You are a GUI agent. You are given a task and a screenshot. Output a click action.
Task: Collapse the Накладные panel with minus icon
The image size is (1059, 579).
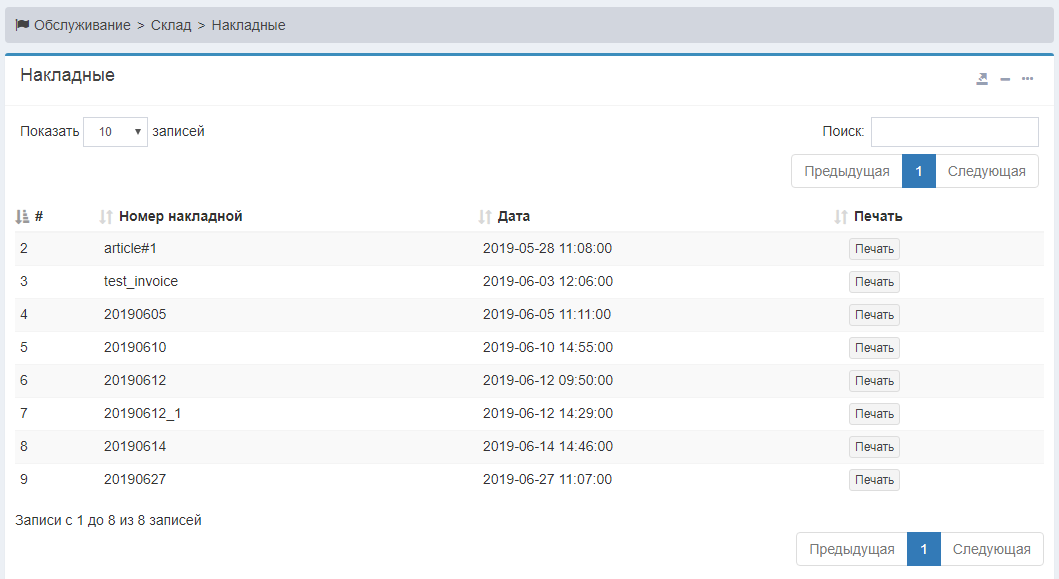1005,79
